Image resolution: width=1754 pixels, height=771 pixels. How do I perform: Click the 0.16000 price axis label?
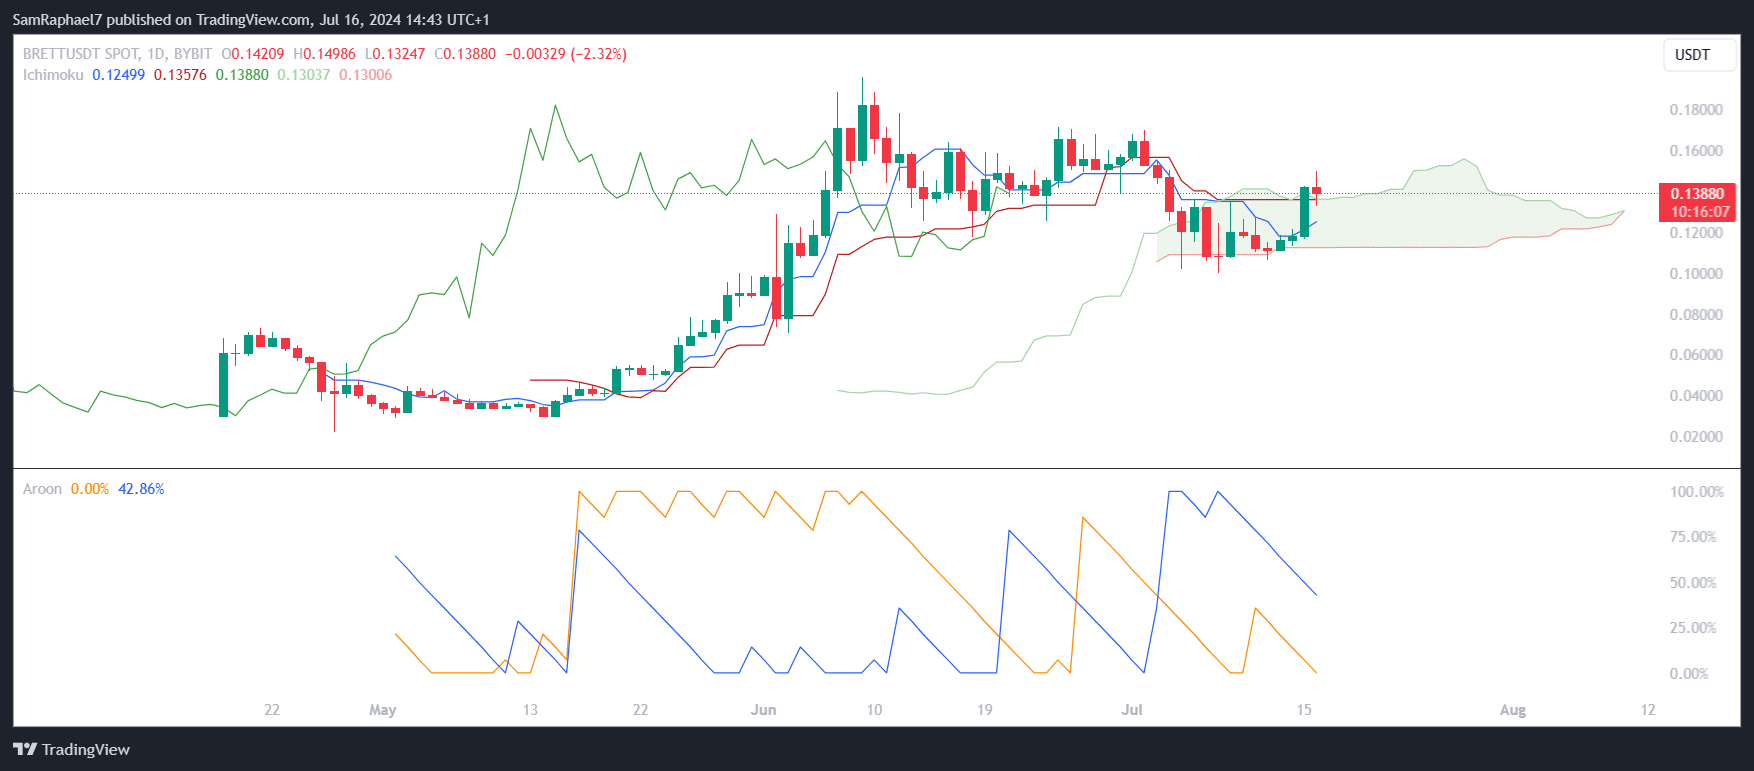pyautogui.click(x=1696, y=151)
